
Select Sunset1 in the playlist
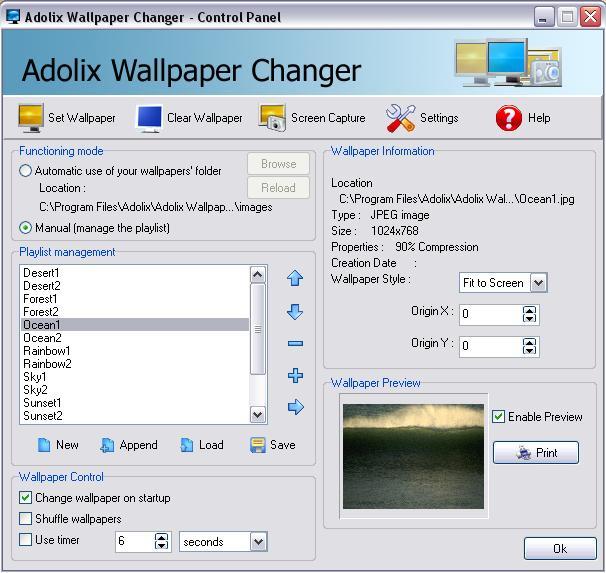(134, 403)
